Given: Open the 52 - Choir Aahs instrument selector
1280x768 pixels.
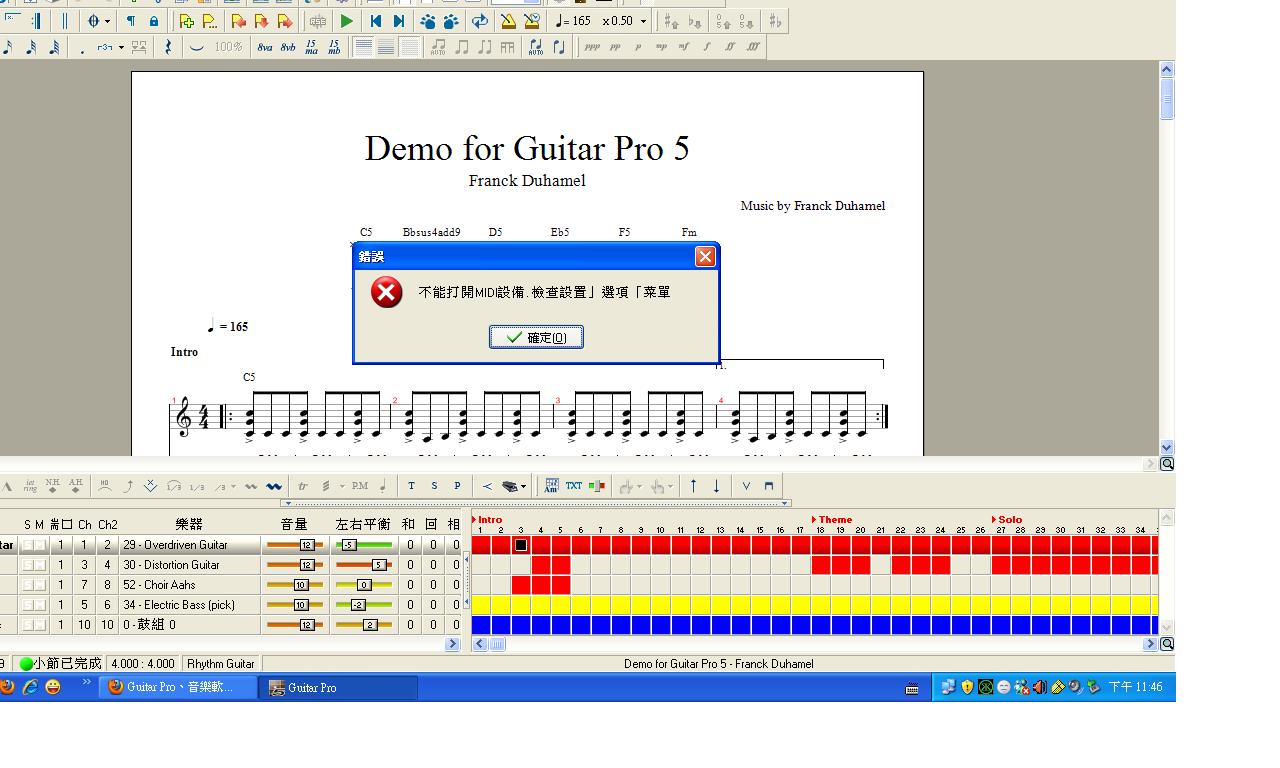Looking at the screenshot, I should [x=189, y=585].
